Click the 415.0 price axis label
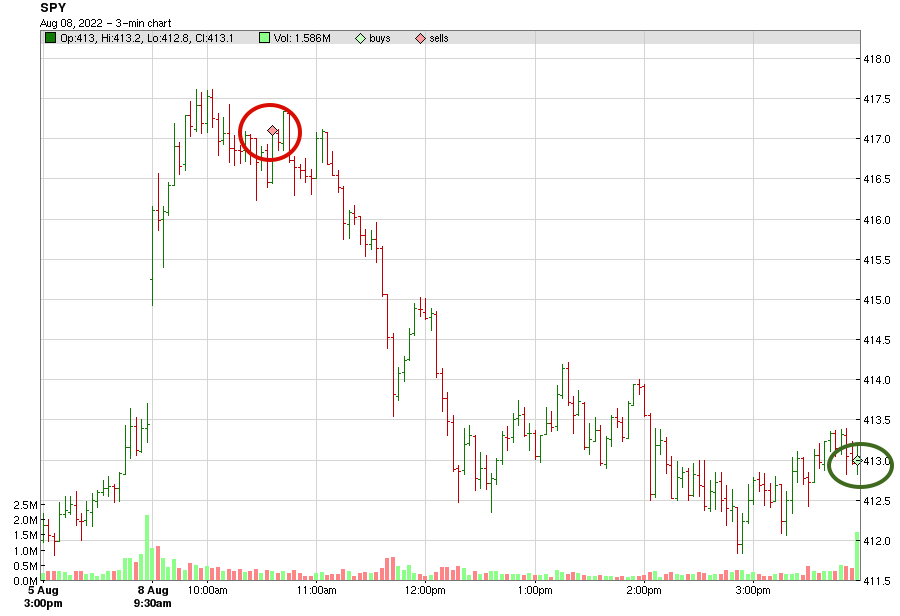 [x=877, y=300]
